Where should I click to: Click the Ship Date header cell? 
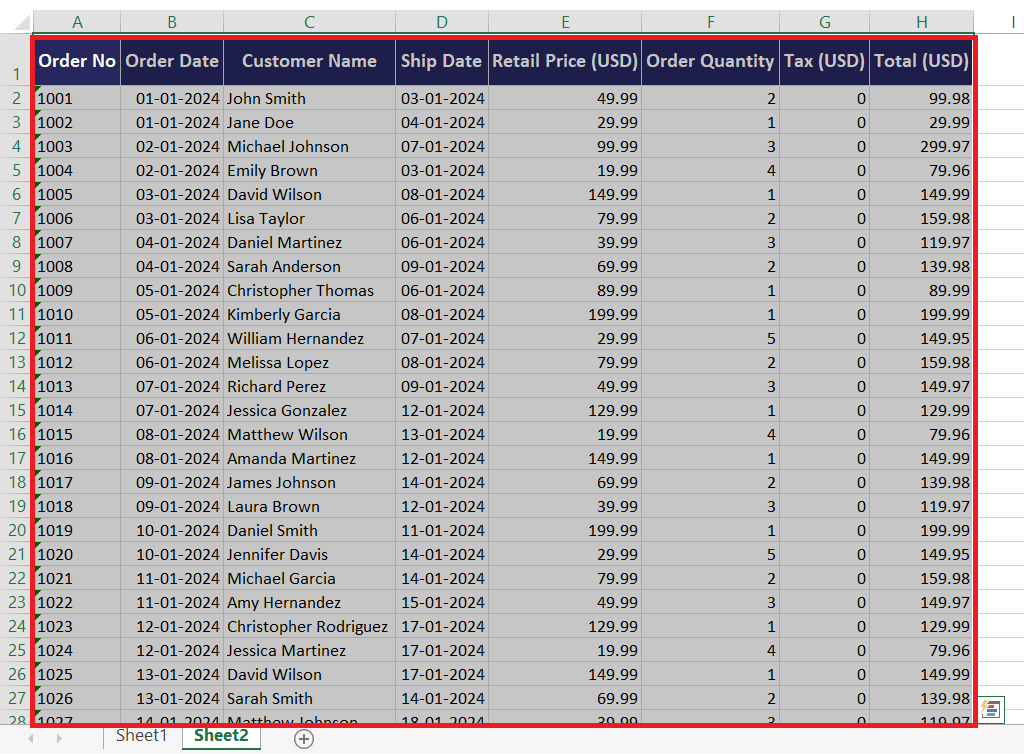[x=442, y=61]
